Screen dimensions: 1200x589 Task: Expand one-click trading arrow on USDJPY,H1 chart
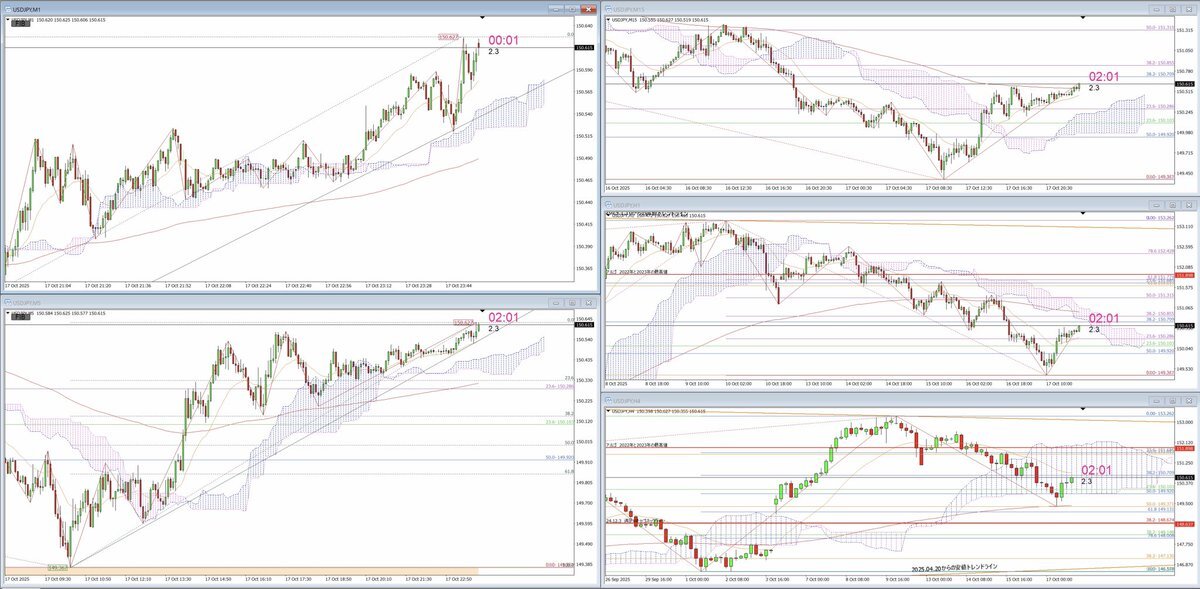click(x=608, y=215)
